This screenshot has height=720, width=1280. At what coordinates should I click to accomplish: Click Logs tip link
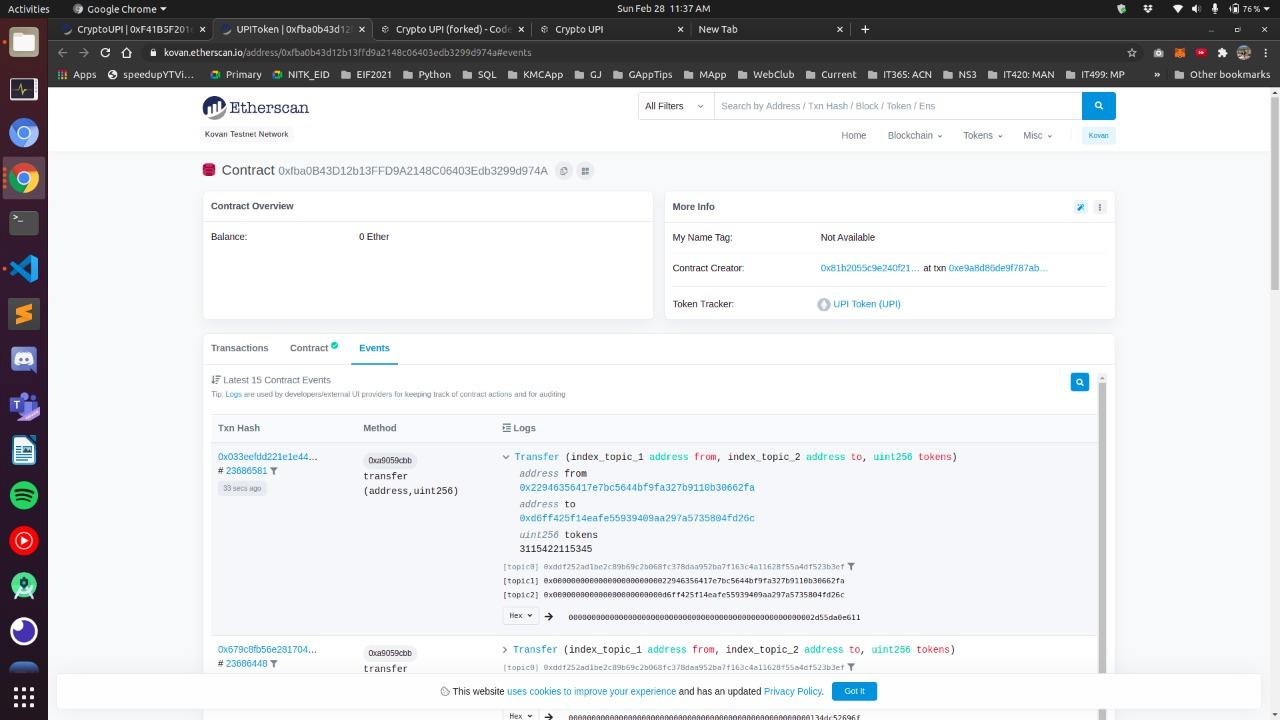pyautogui.click(x=233, y=394)
